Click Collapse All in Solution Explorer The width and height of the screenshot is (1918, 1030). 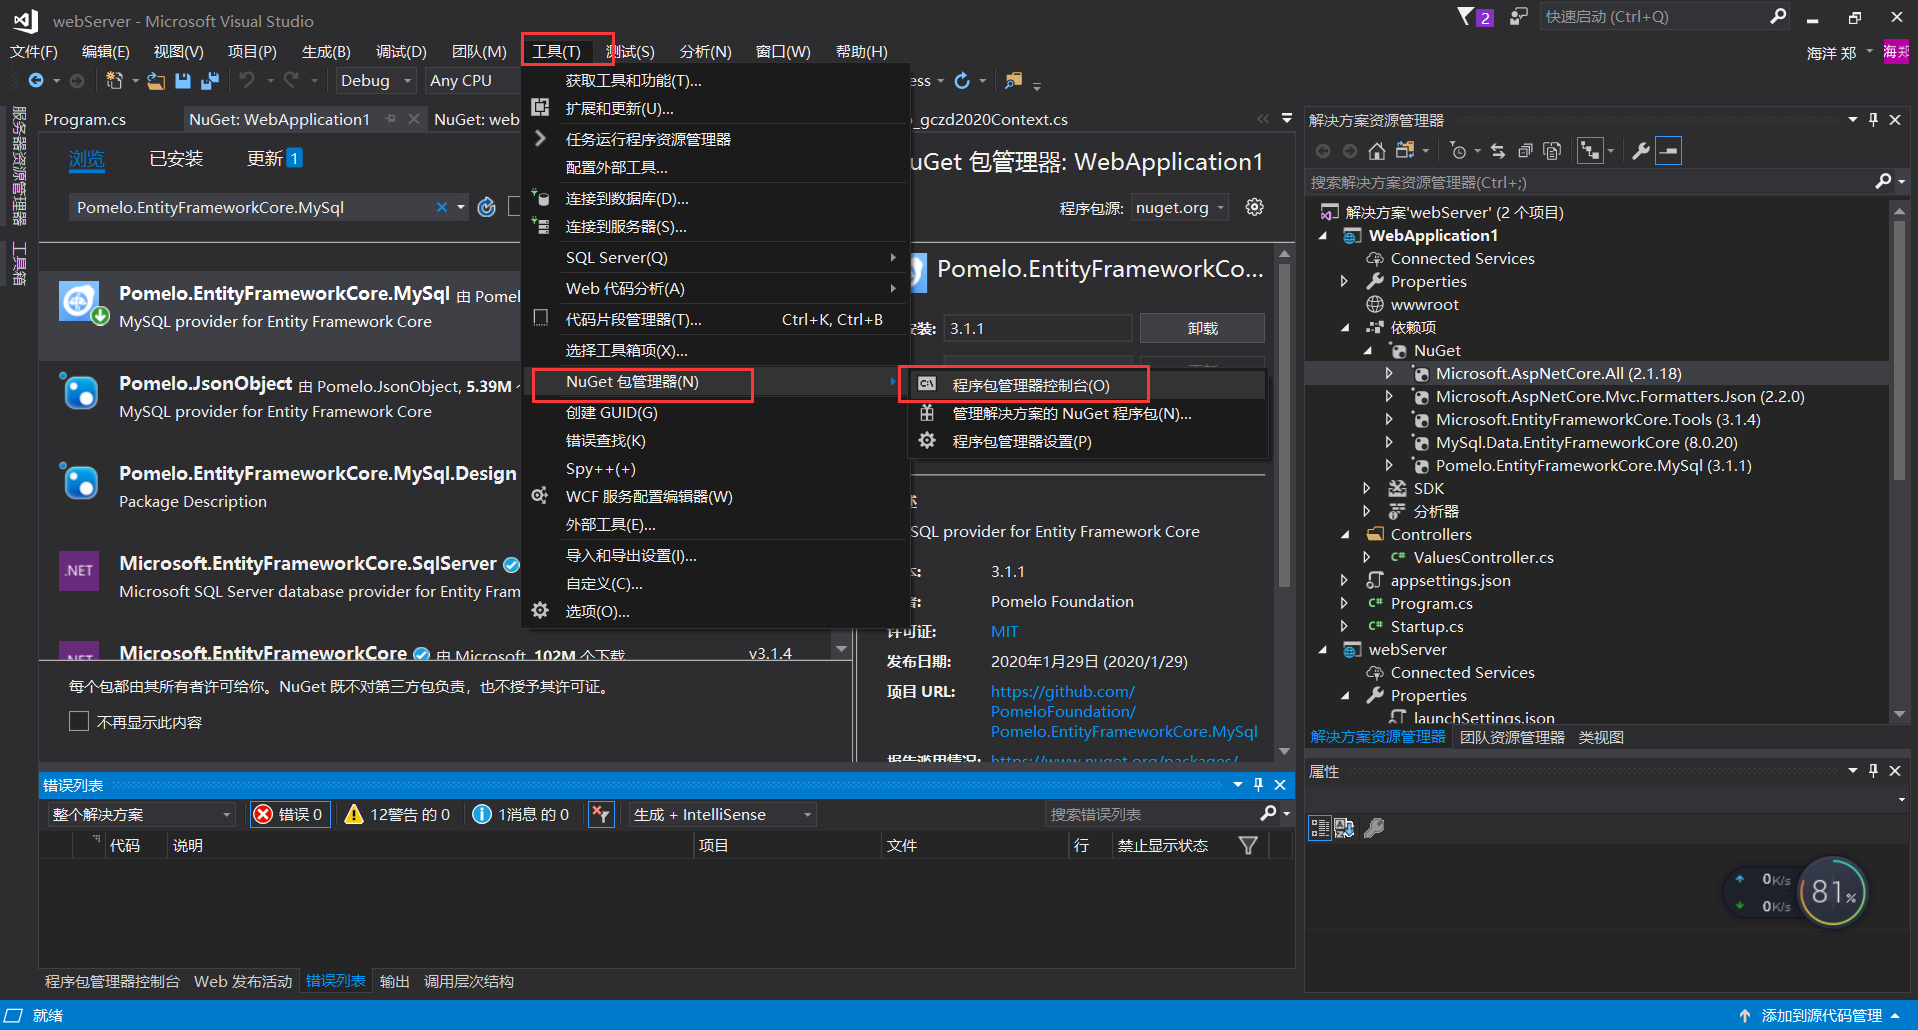click(1525, 151)
